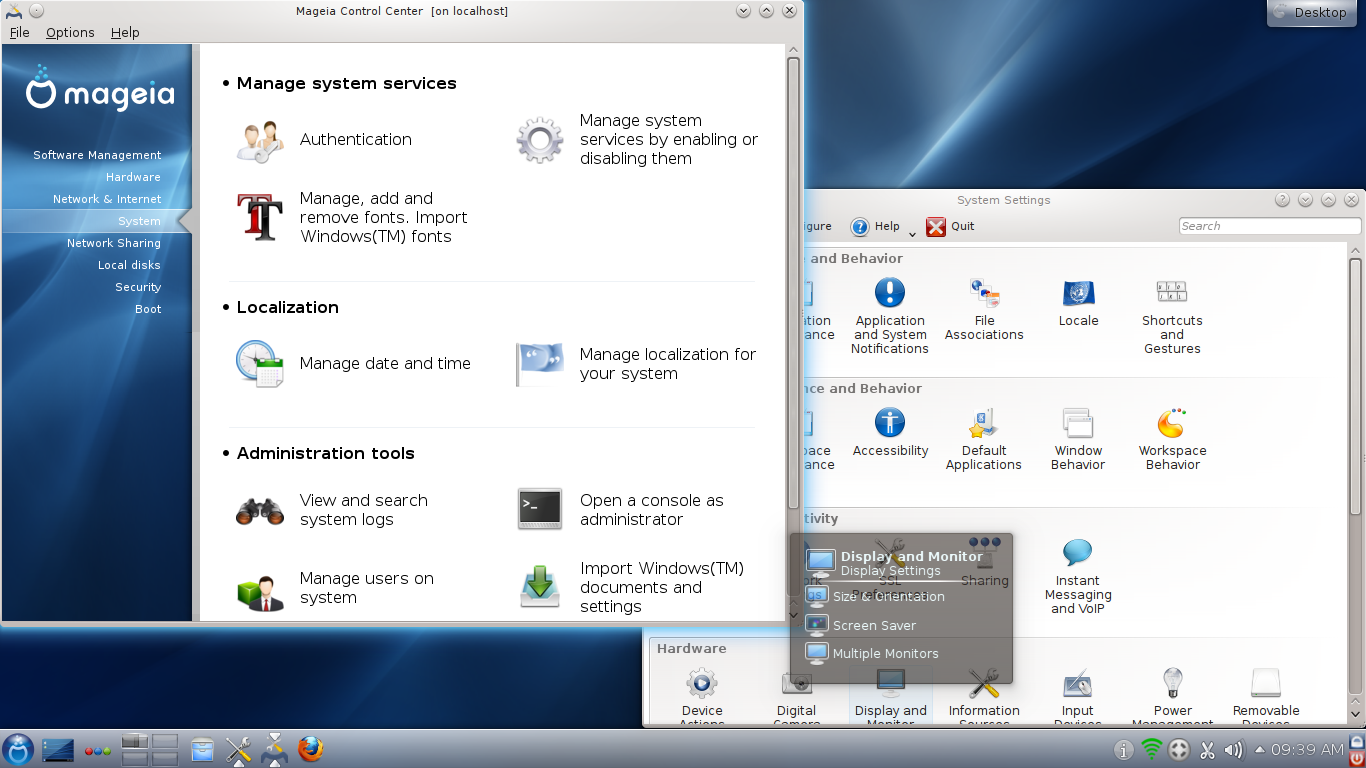The height and width of the screenshot is (768, 1366).
Task: Open Input Devices settings
Action: (1078, 696)
